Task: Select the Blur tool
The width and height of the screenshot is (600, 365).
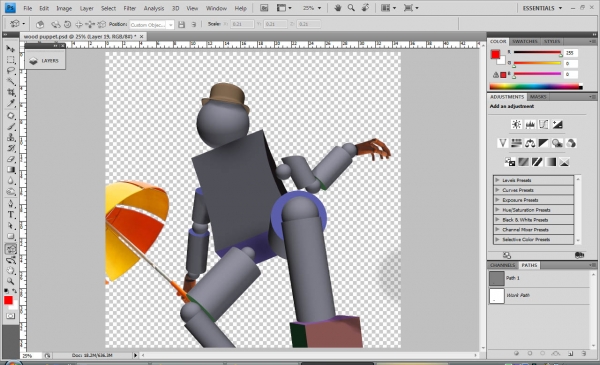Action: (10, 181)
